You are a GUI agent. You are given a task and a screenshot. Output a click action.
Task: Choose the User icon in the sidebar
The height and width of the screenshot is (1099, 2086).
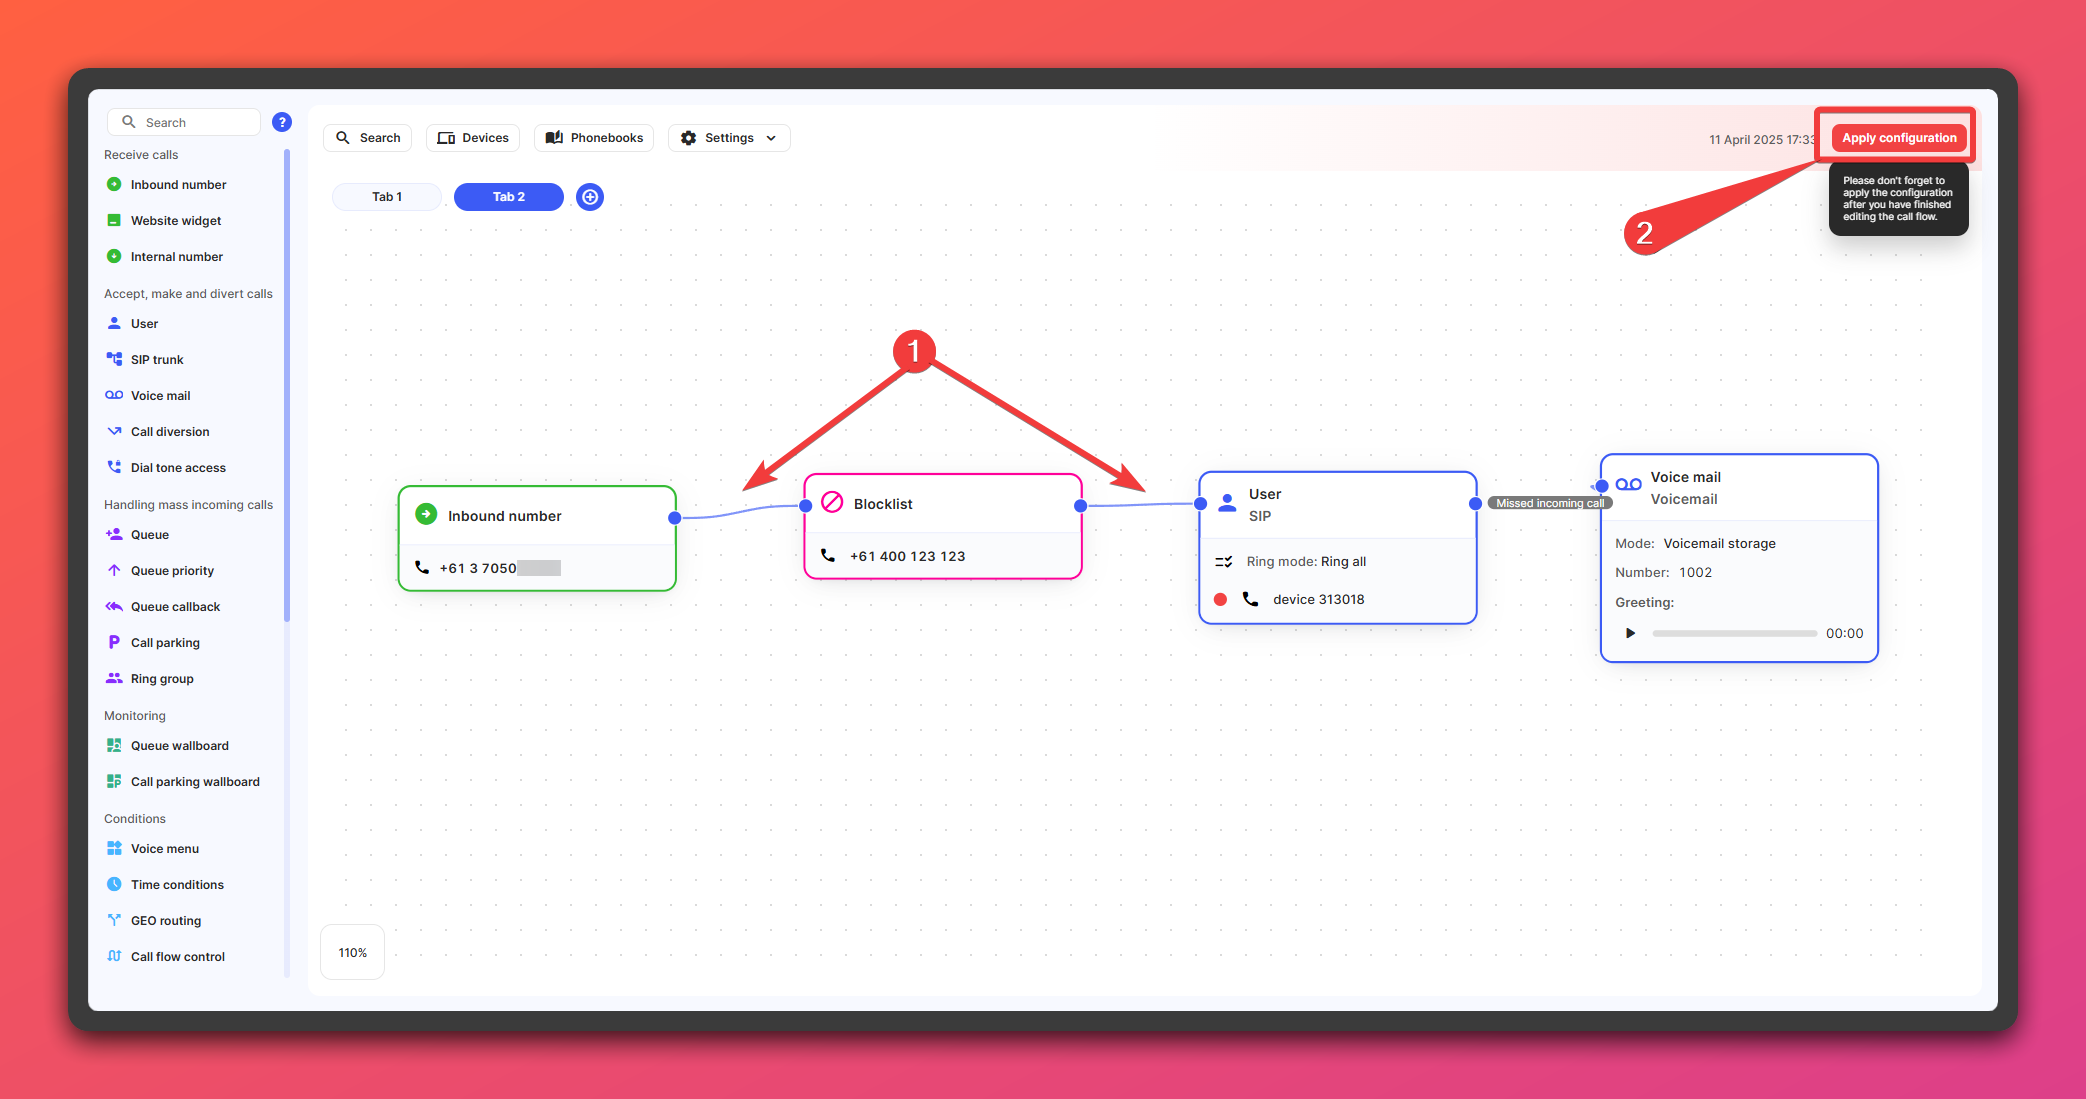click(x=114, y=323)
